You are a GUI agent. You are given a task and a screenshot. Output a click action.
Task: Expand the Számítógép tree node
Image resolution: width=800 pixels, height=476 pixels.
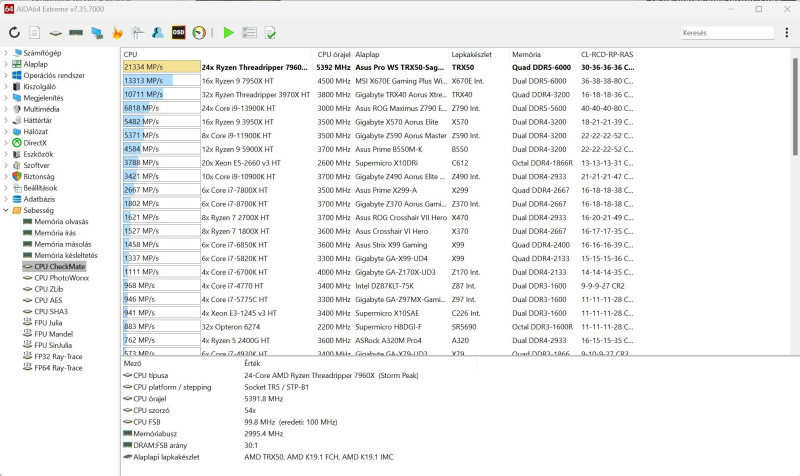[6, 53]
